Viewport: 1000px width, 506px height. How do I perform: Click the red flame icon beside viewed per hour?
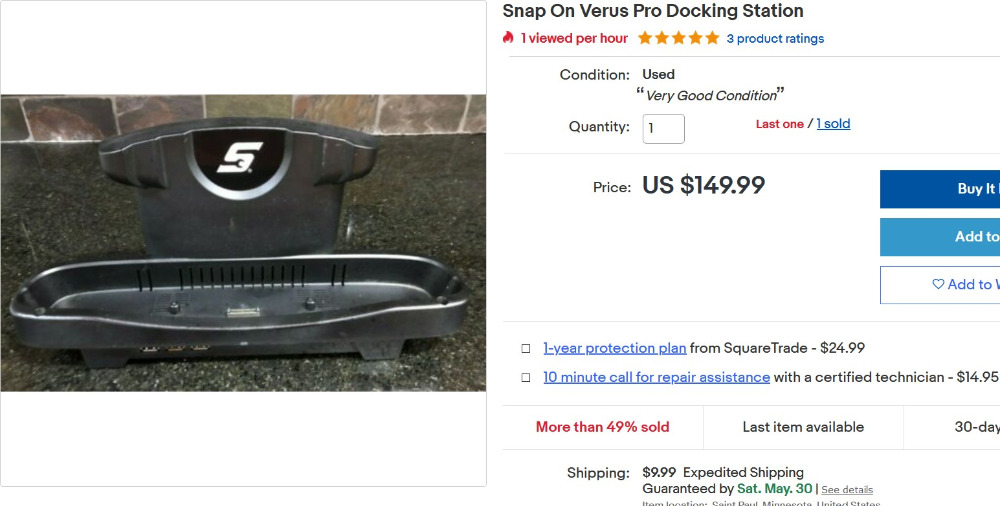click(x=508, y=38)
